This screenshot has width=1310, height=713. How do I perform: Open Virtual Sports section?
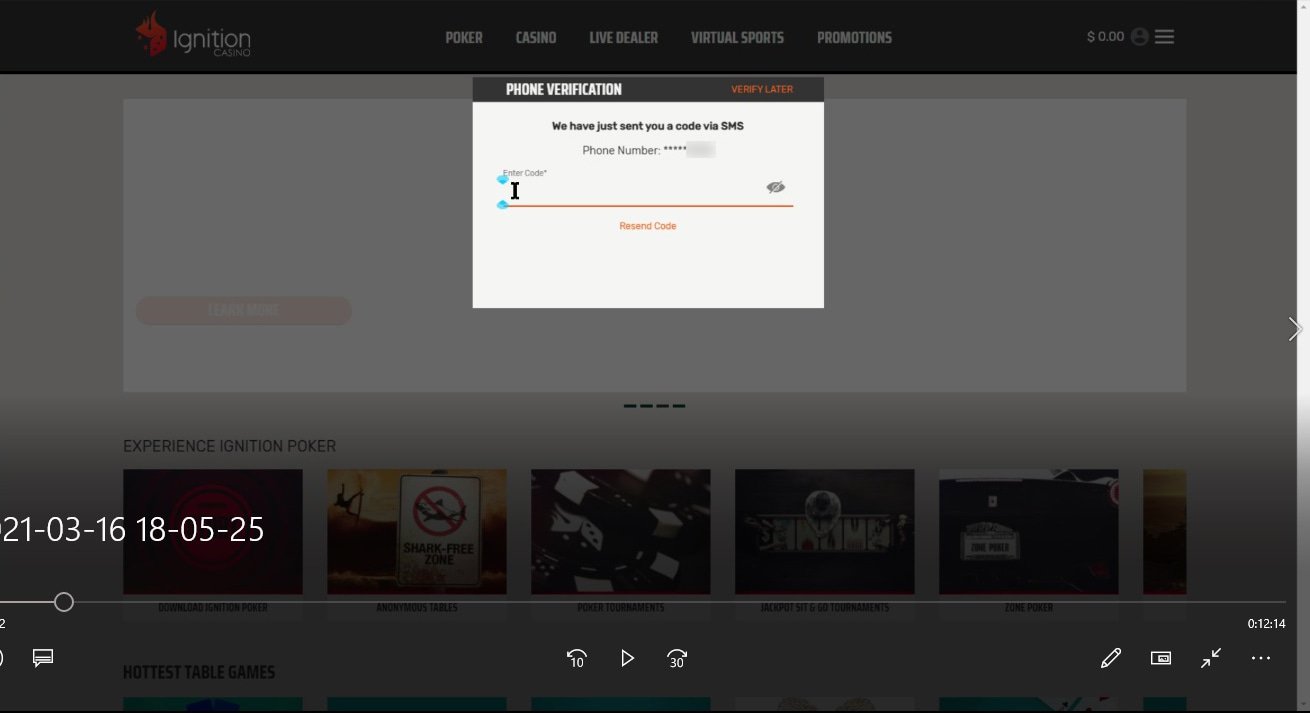click(x=738, y=38)
